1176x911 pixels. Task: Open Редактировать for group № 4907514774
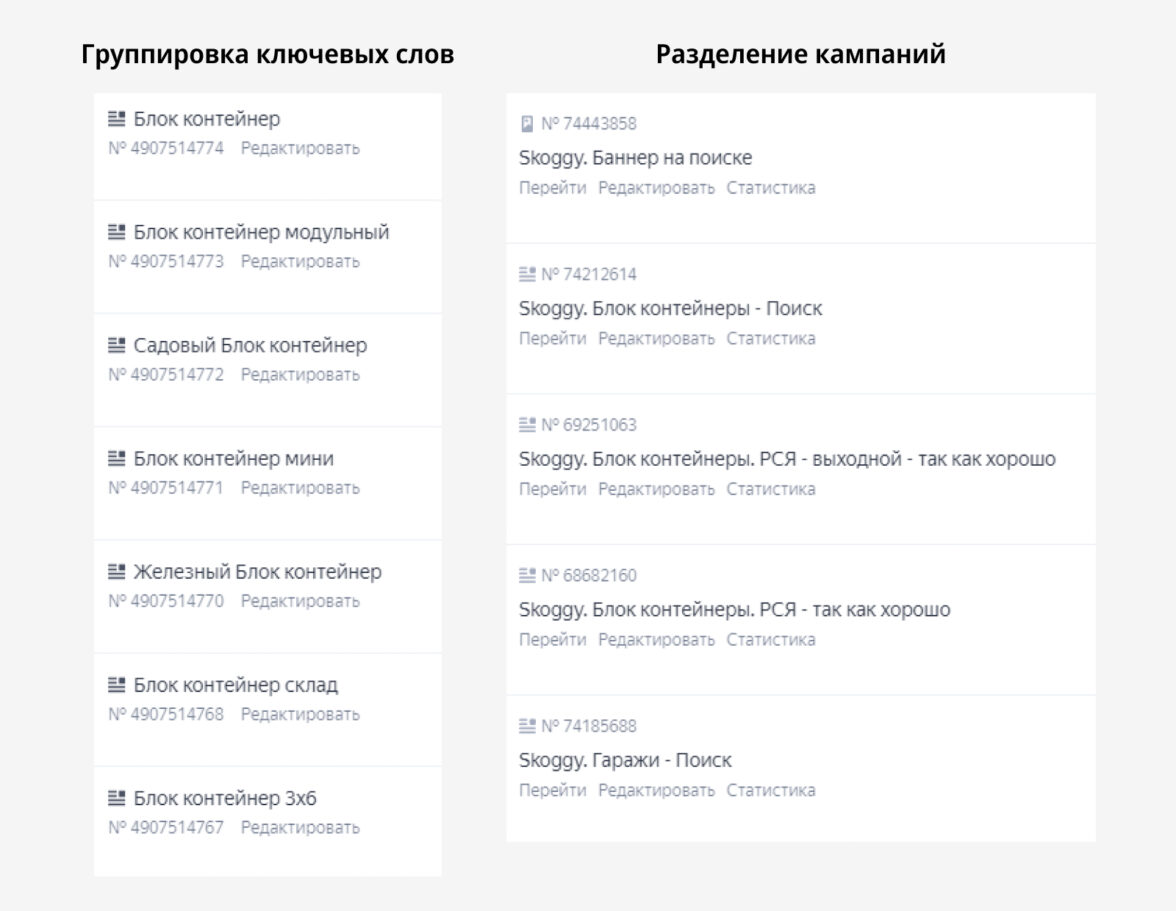coord(299,148)
